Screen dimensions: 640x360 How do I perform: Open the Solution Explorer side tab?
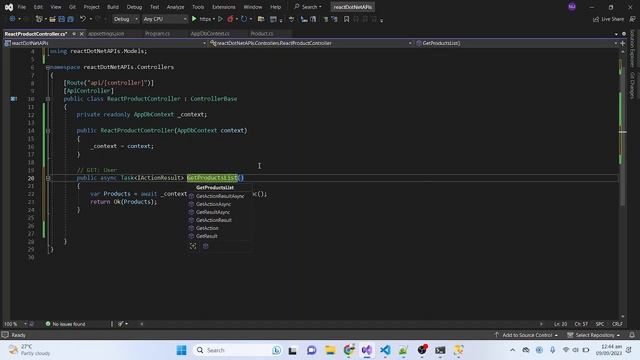coord(632,48)
